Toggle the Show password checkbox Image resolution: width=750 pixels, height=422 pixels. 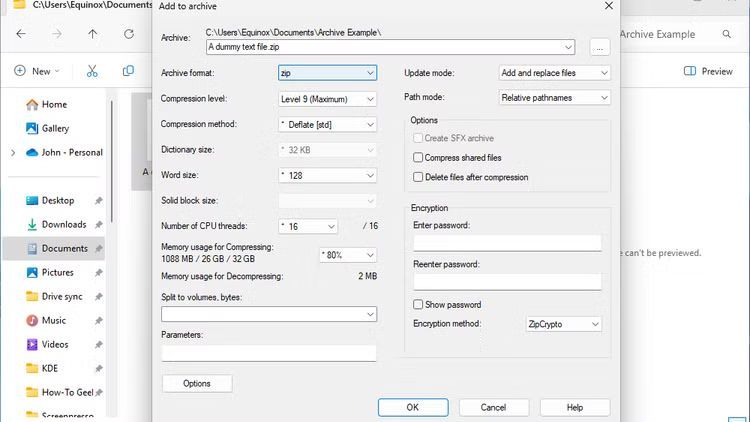click(418, 304)
